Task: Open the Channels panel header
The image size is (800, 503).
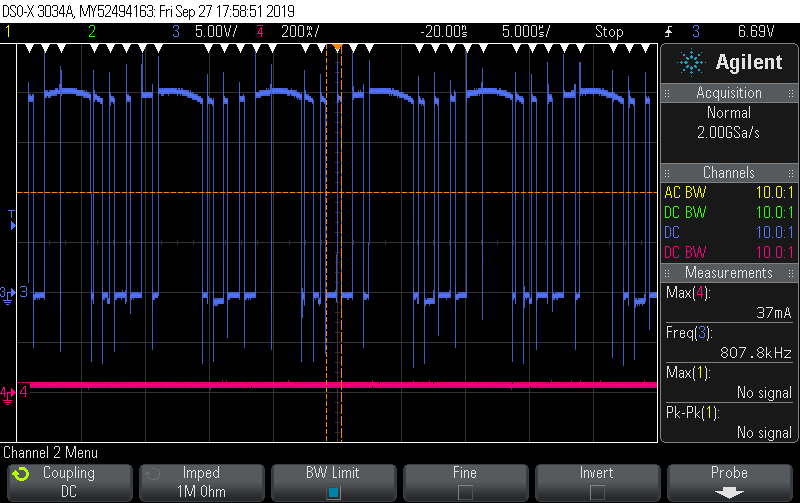Action: click(729, 172)
